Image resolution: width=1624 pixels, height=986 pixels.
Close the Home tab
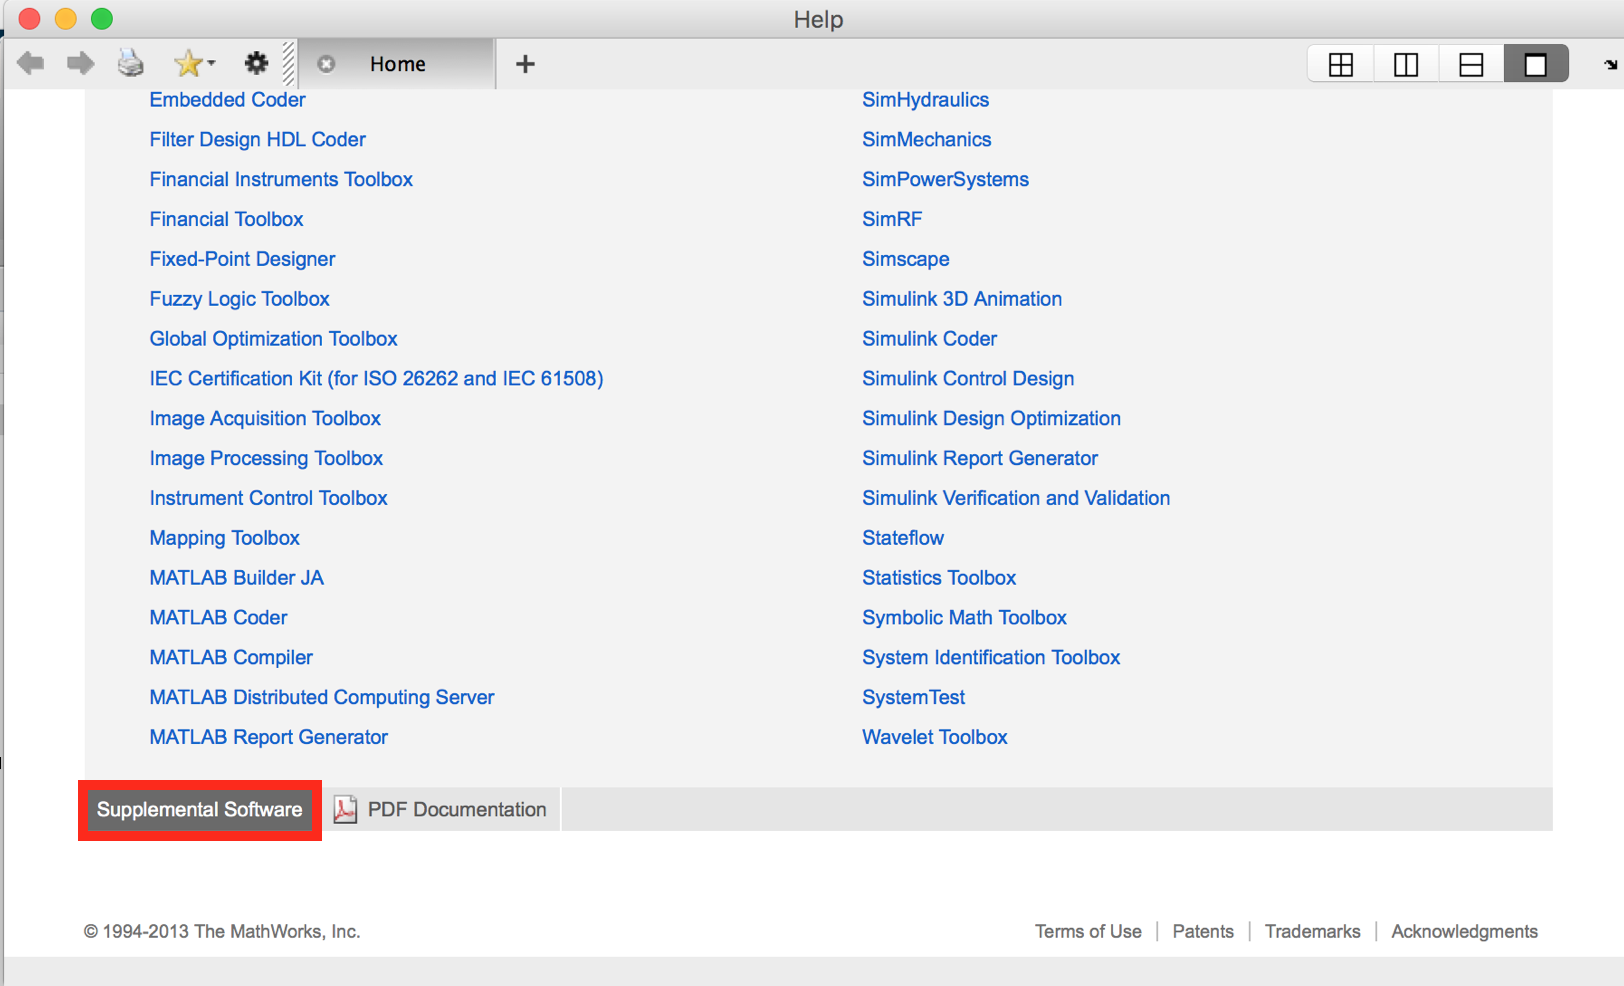click(326, 64)
